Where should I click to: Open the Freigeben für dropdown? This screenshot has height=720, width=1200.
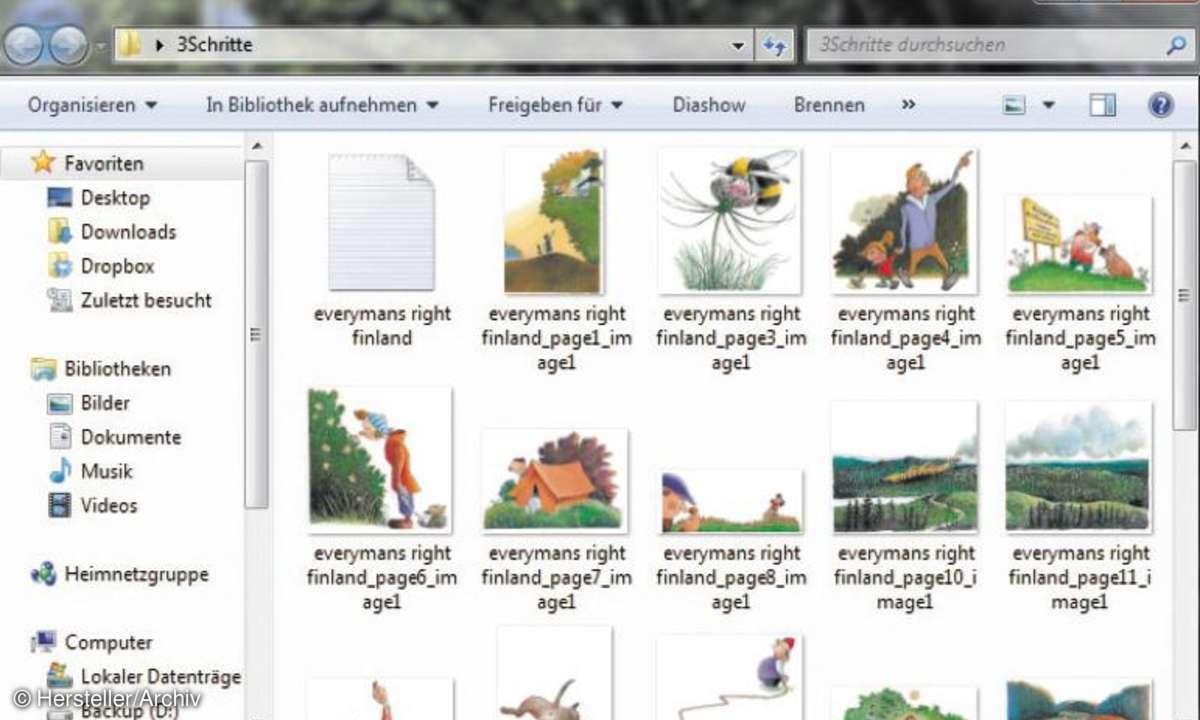click(555, 105)
